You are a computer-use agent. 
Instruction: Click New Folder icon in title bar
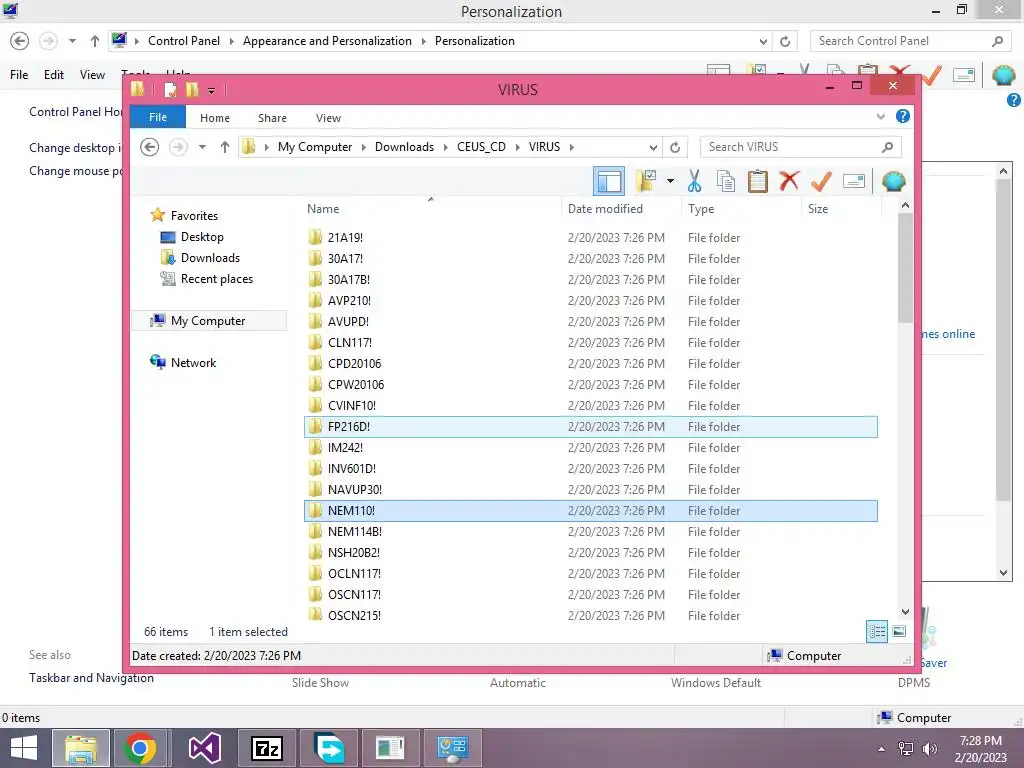192,89
